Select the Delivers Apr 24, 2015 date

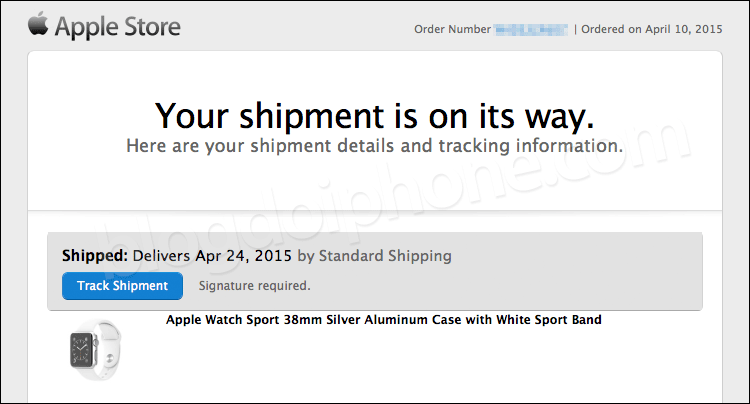click(212, 256)
